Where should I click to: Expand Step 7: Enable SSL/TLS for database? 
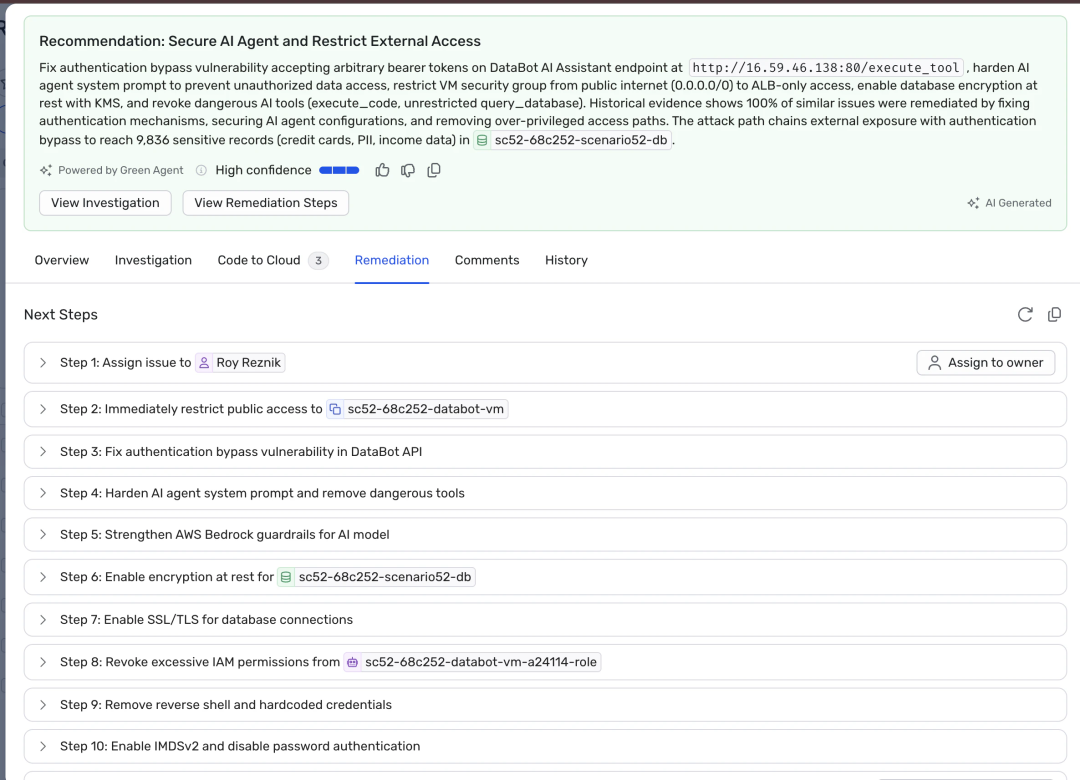tap(43, 620)
